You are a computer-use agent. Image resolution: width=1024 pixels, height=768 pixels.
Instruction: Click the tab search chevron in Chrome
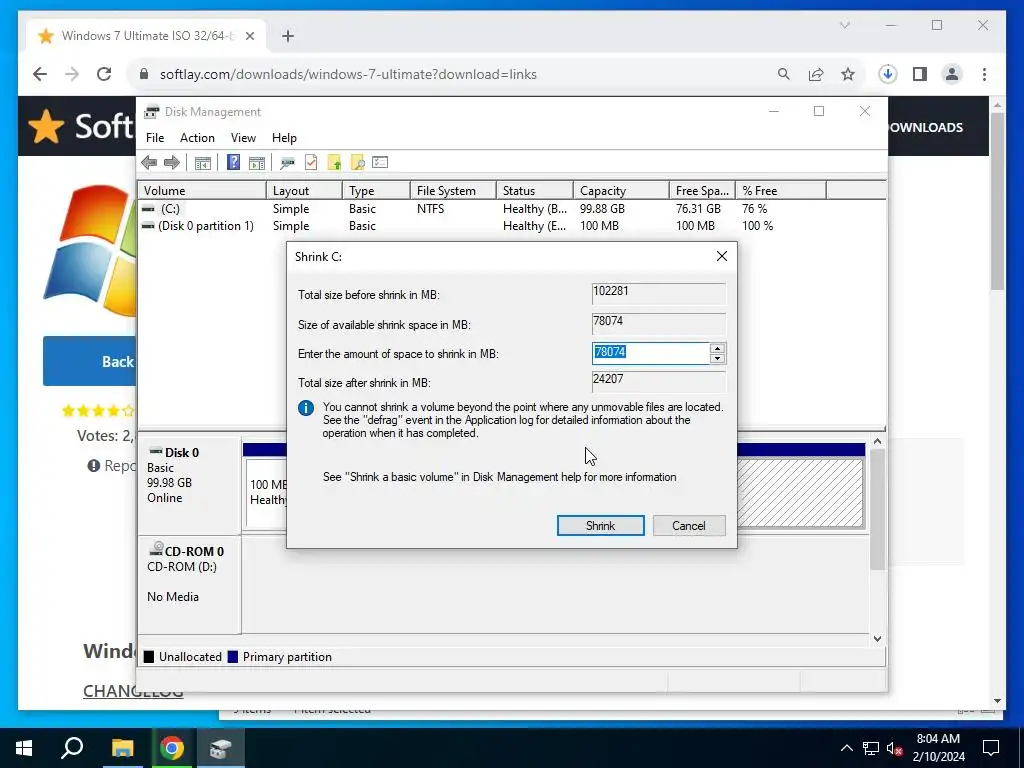tap(844, 25)
